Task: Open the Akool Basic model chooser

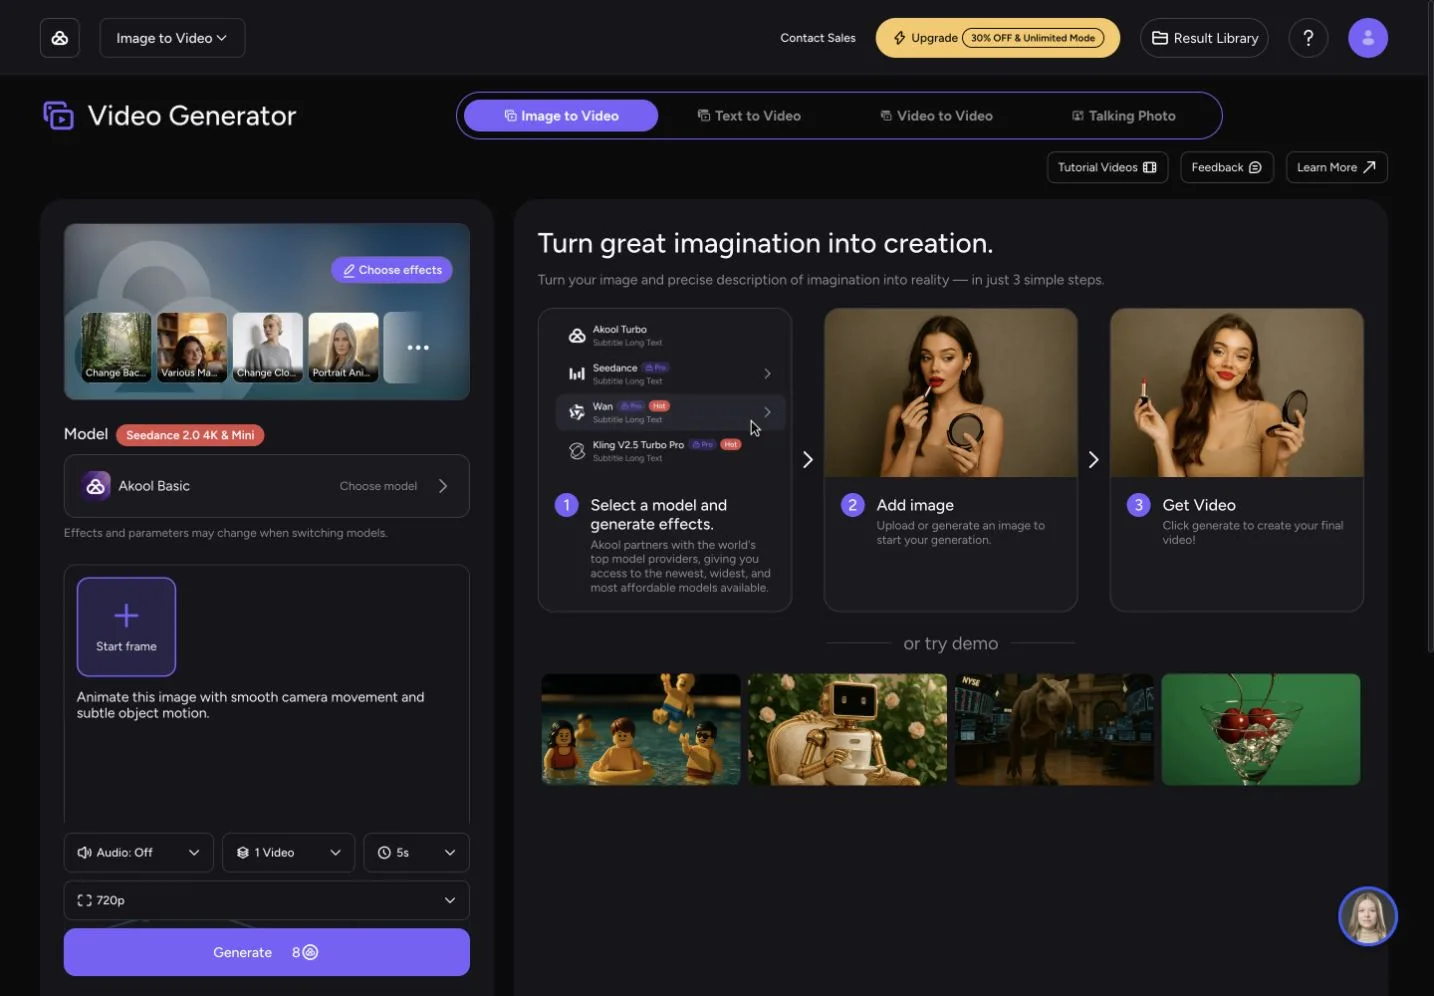Action: (267, 486)
